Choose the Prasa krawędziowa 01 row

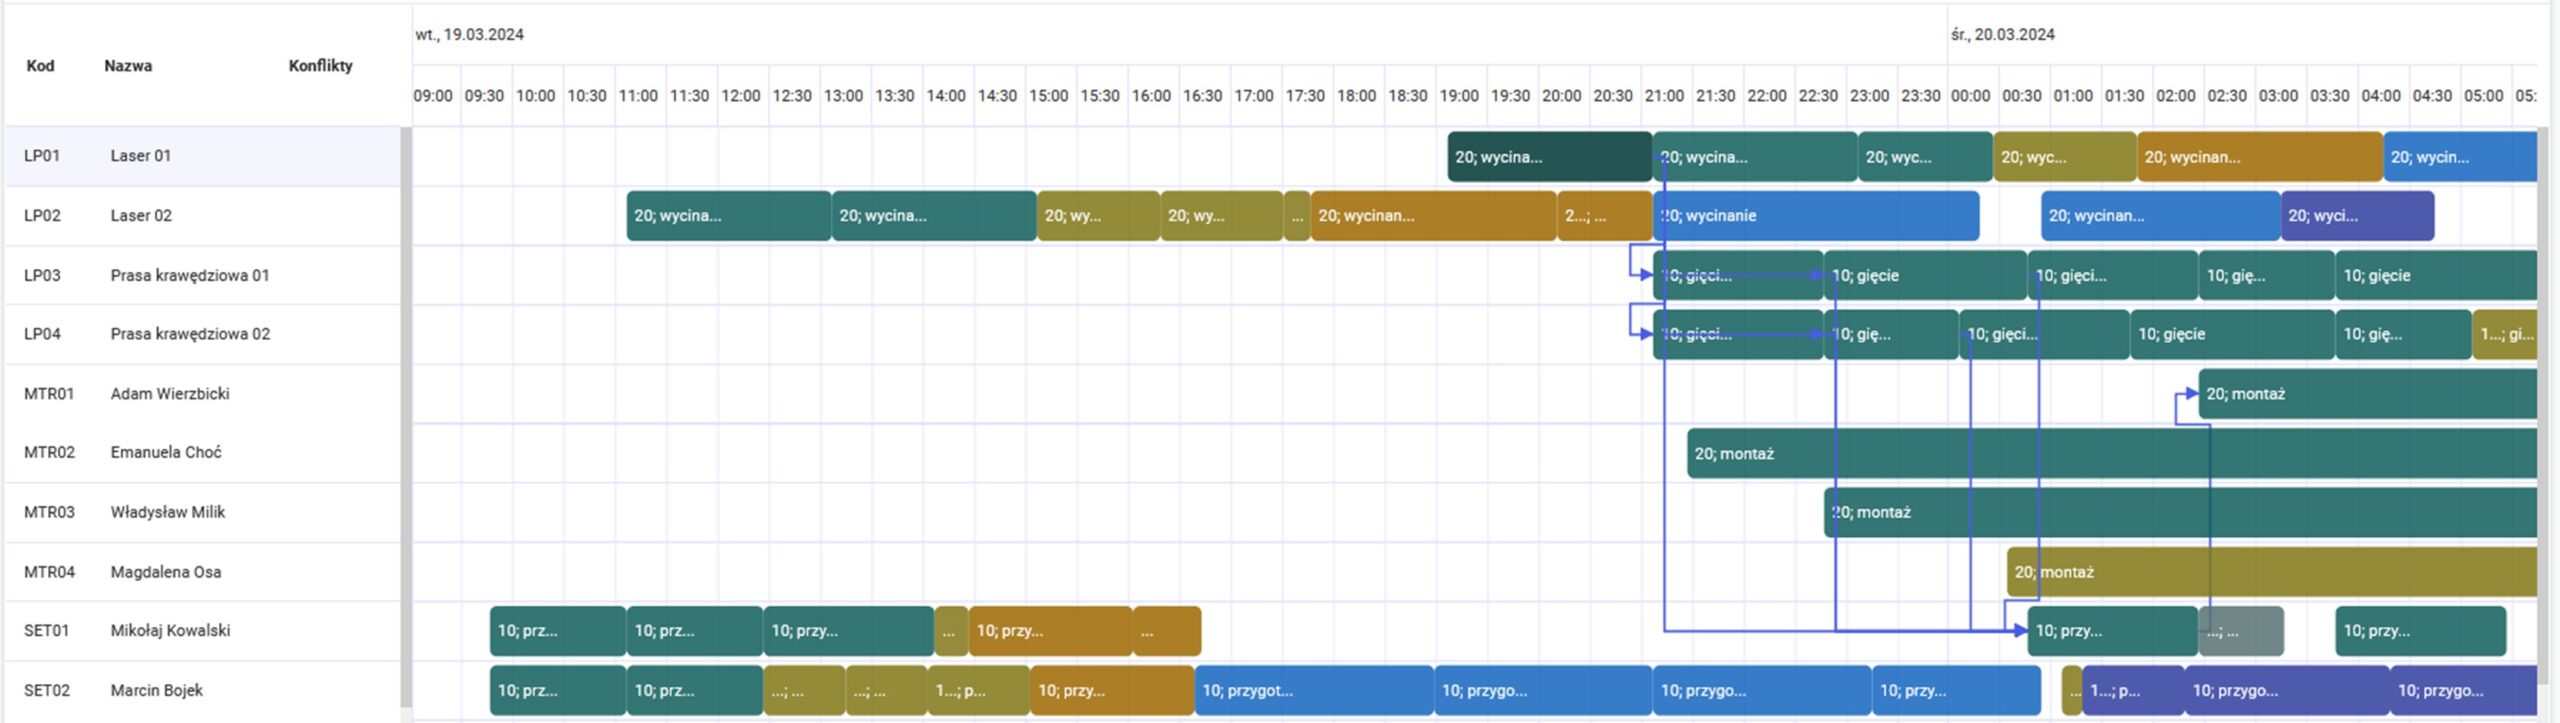(x=203, y=275)
